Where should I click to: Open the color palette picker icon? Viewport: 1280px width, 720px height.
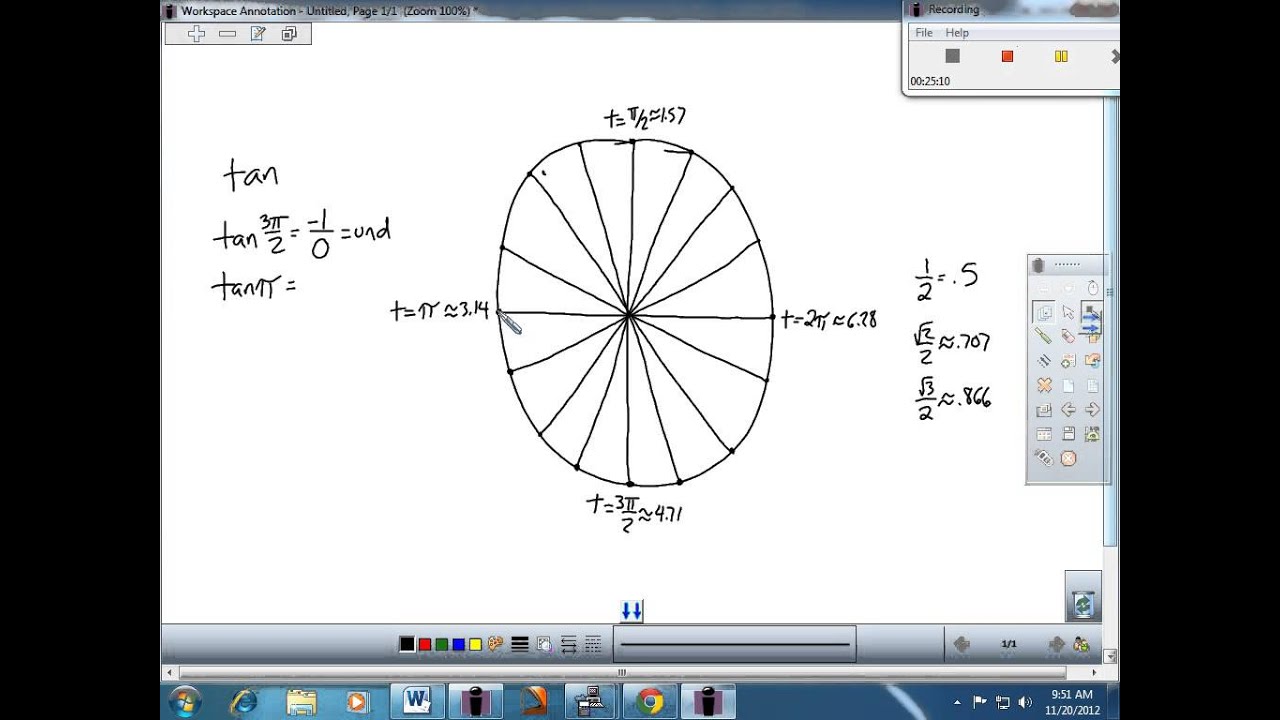(495, 645)
